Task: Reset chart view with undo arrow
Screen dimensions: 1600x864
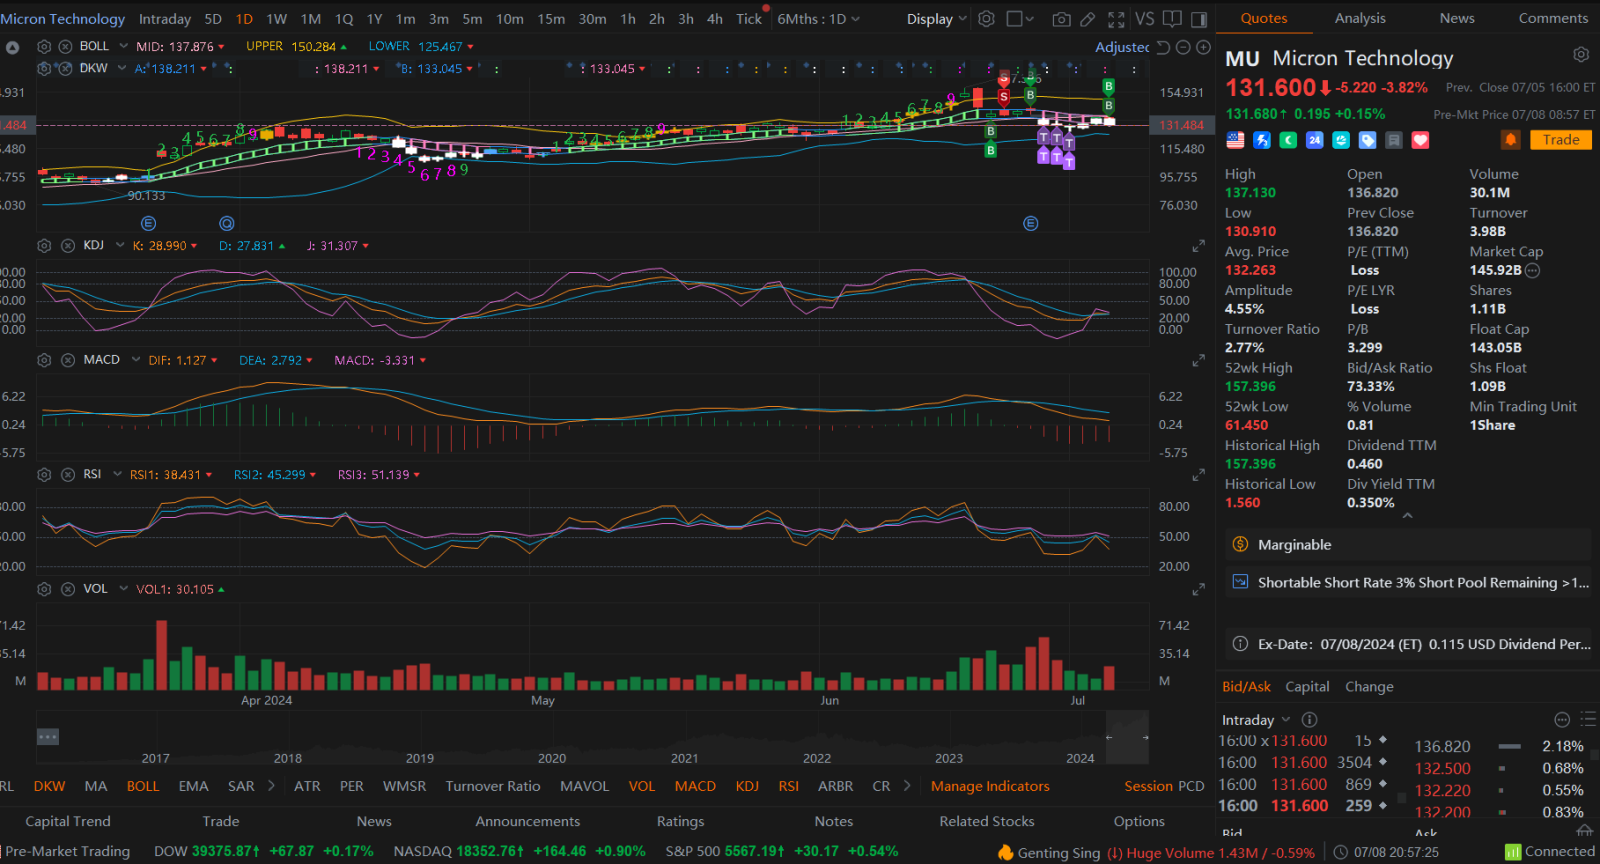Action: 1163,47
